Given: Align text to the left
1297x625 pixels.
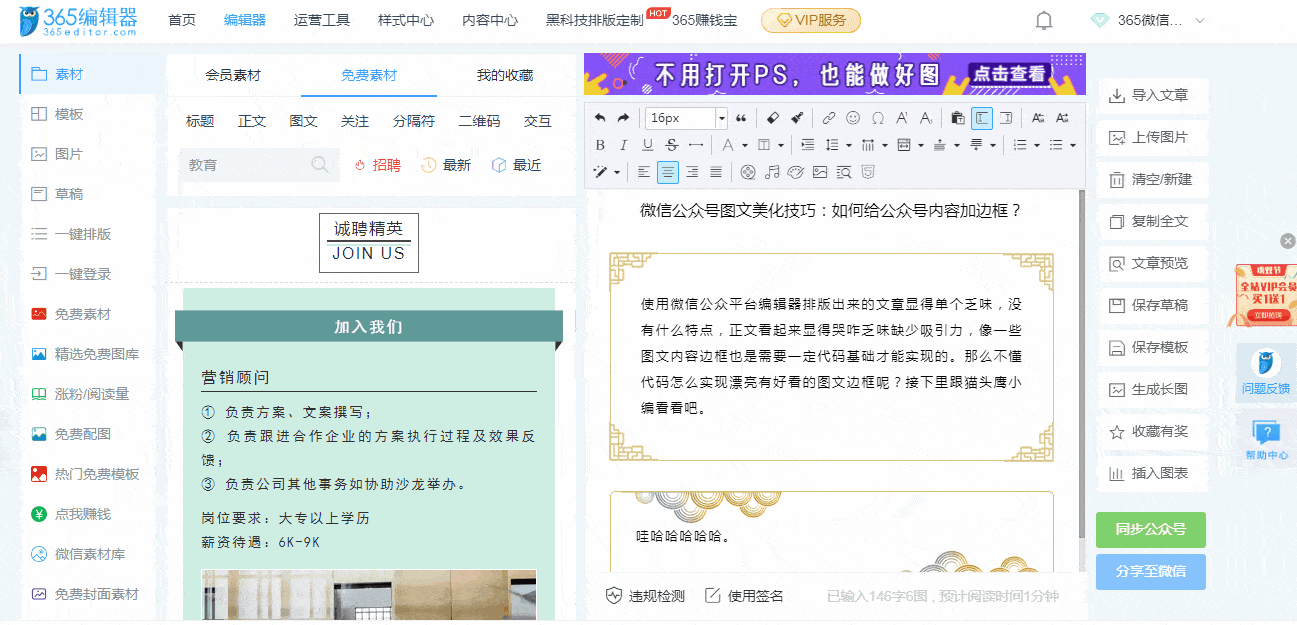Looking at the screenshot, I should (644, 172).
